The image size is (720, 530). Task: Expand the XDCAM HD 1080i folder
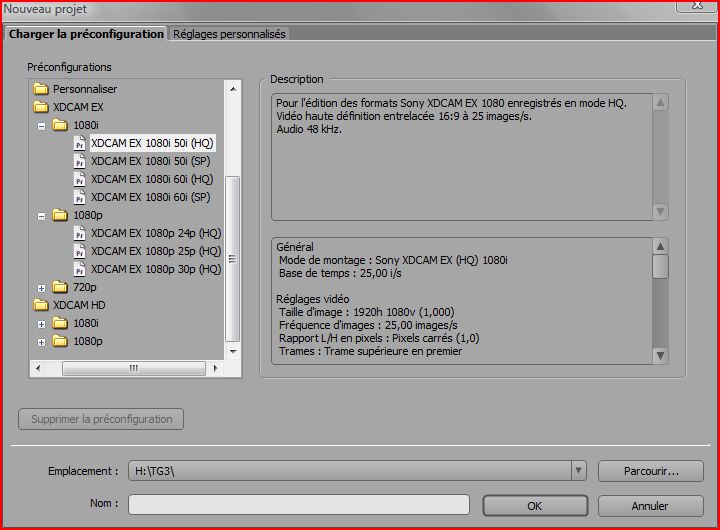41,324
